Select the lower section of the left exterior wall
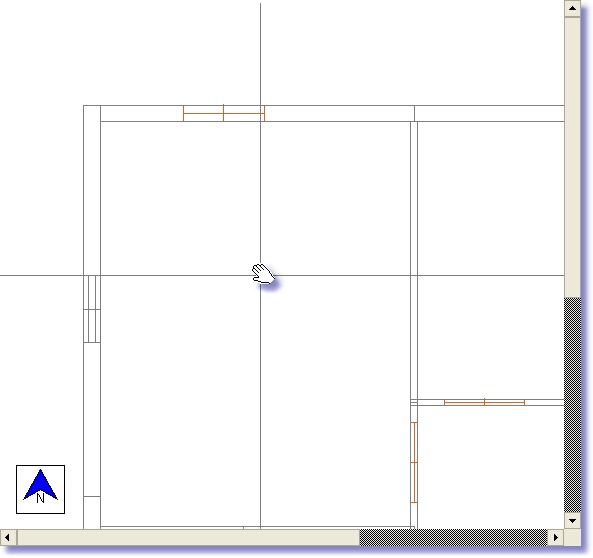 92,419
